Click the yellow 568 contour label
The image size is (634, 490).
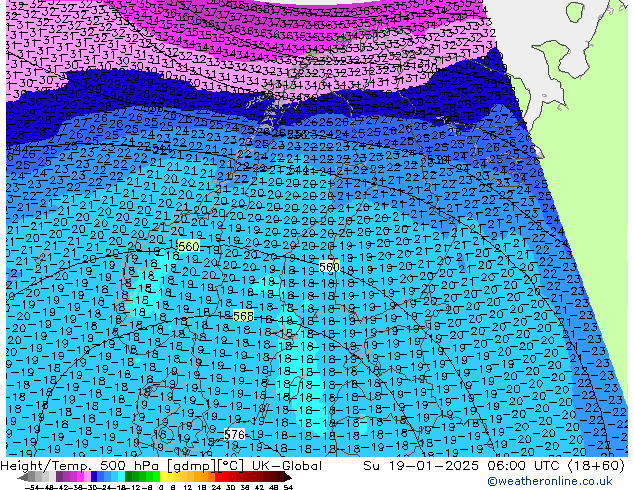click(243, 316)
